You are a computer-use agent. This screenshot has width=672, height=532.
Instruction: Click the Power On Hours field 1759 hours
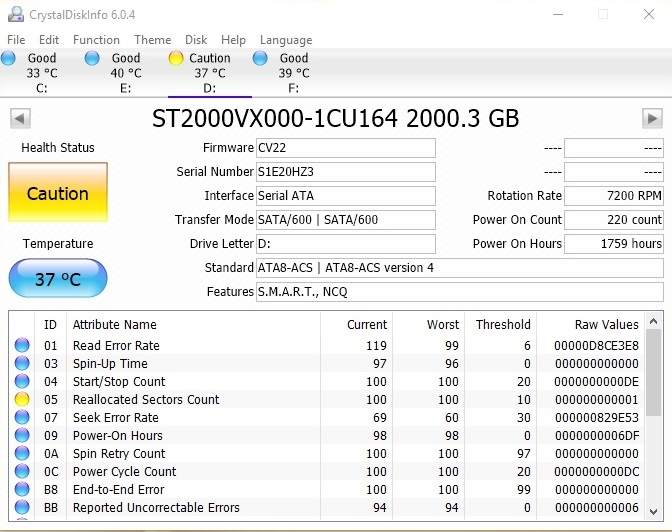pyautogui.click(x=614, y=244)
